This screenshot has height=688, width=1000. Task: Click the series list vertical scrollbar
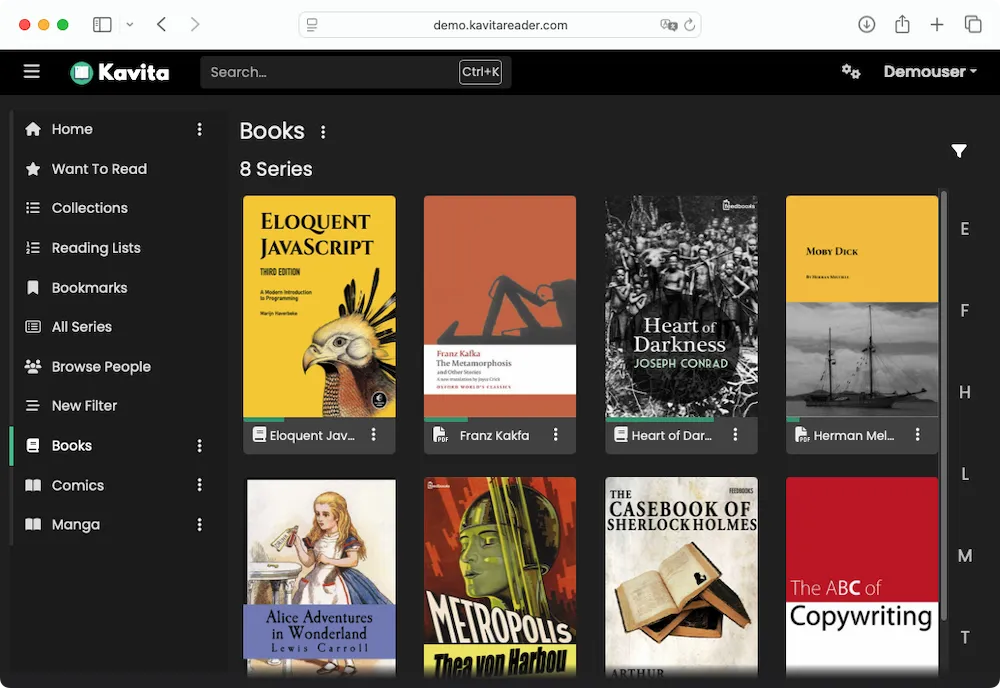point(944,405)
